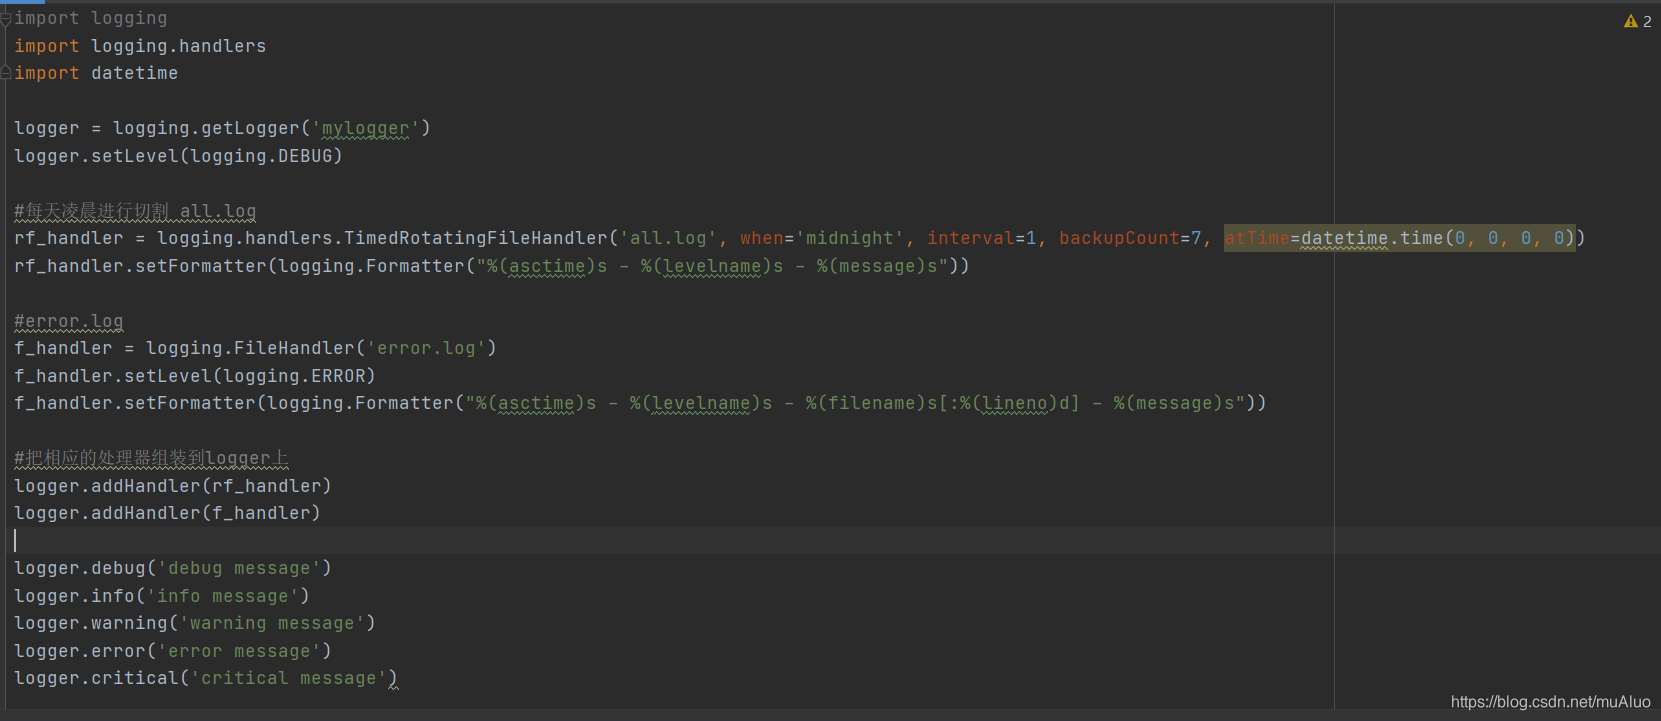The width and height of the screenshot is (1661, 721).
Task: Click the 'midnight' string value
Action: [x=850, y=238]
